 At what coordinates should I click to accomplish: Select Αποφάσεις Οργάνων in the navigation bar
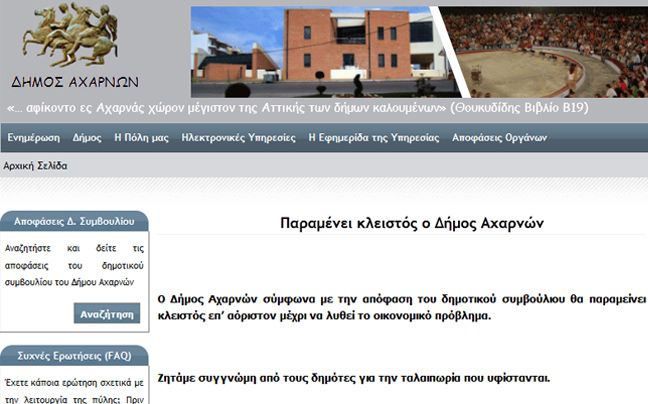(x=499, y=137)
